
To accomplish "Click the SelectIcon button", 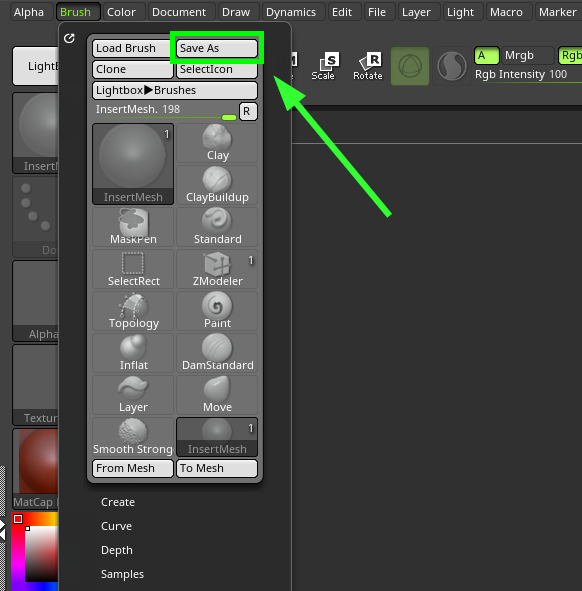I will 217,69.
